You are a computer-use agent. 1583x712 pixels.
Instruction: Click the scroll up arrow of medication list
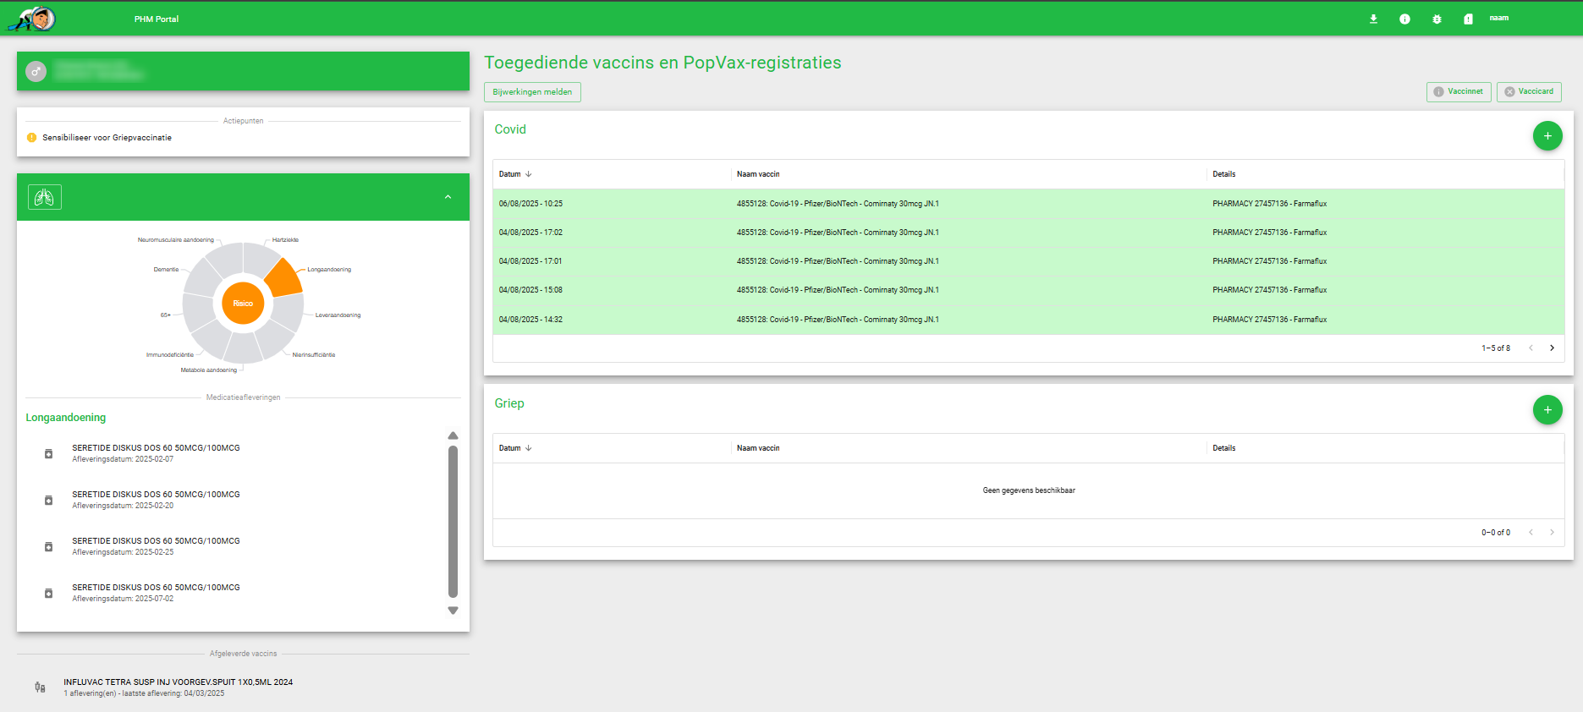click(x=453, y=436)
